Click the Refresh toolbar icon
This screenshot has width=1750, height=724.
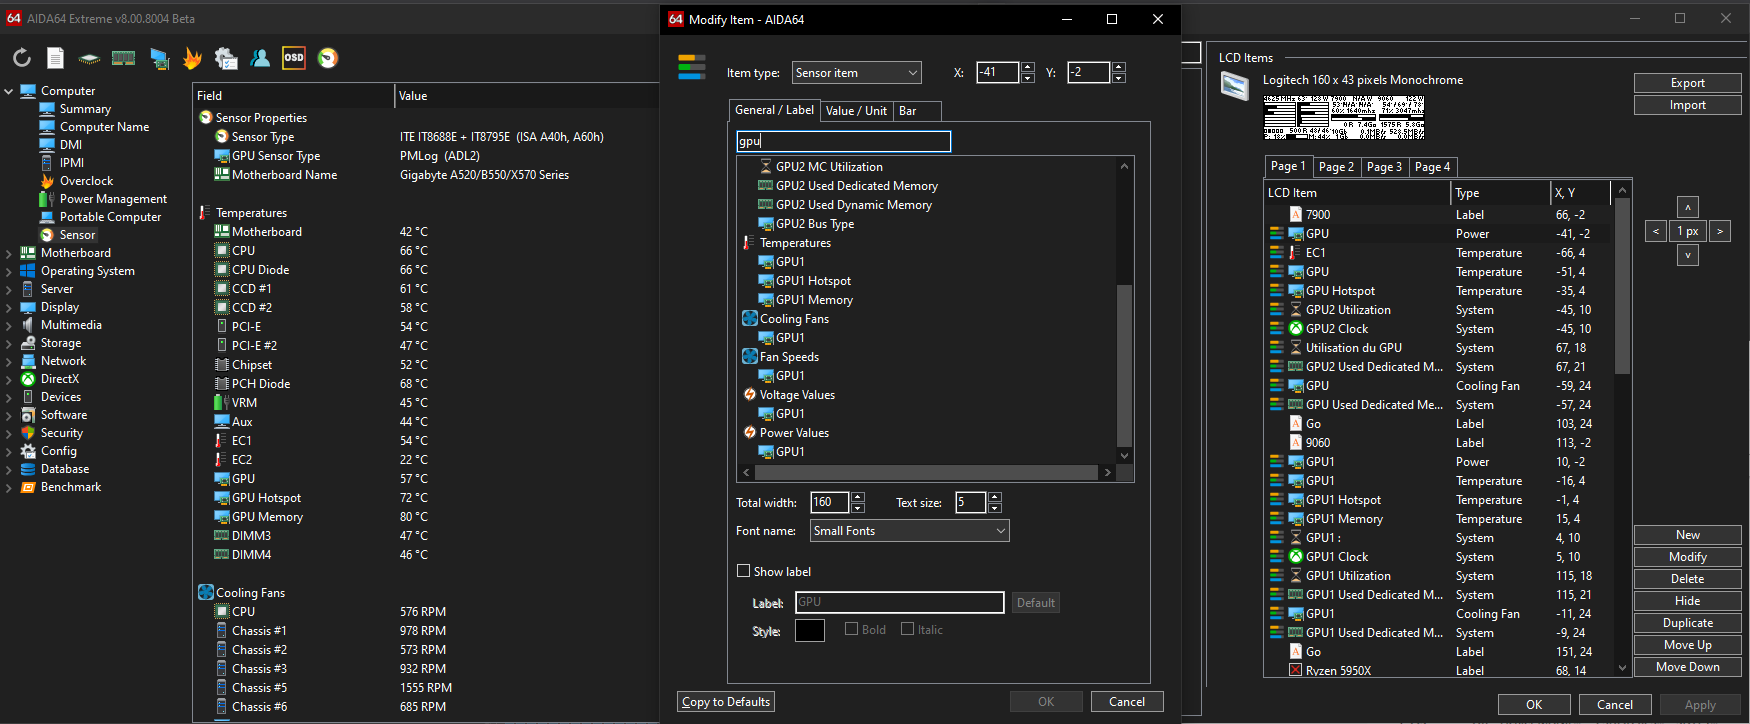tap(22, 58)
